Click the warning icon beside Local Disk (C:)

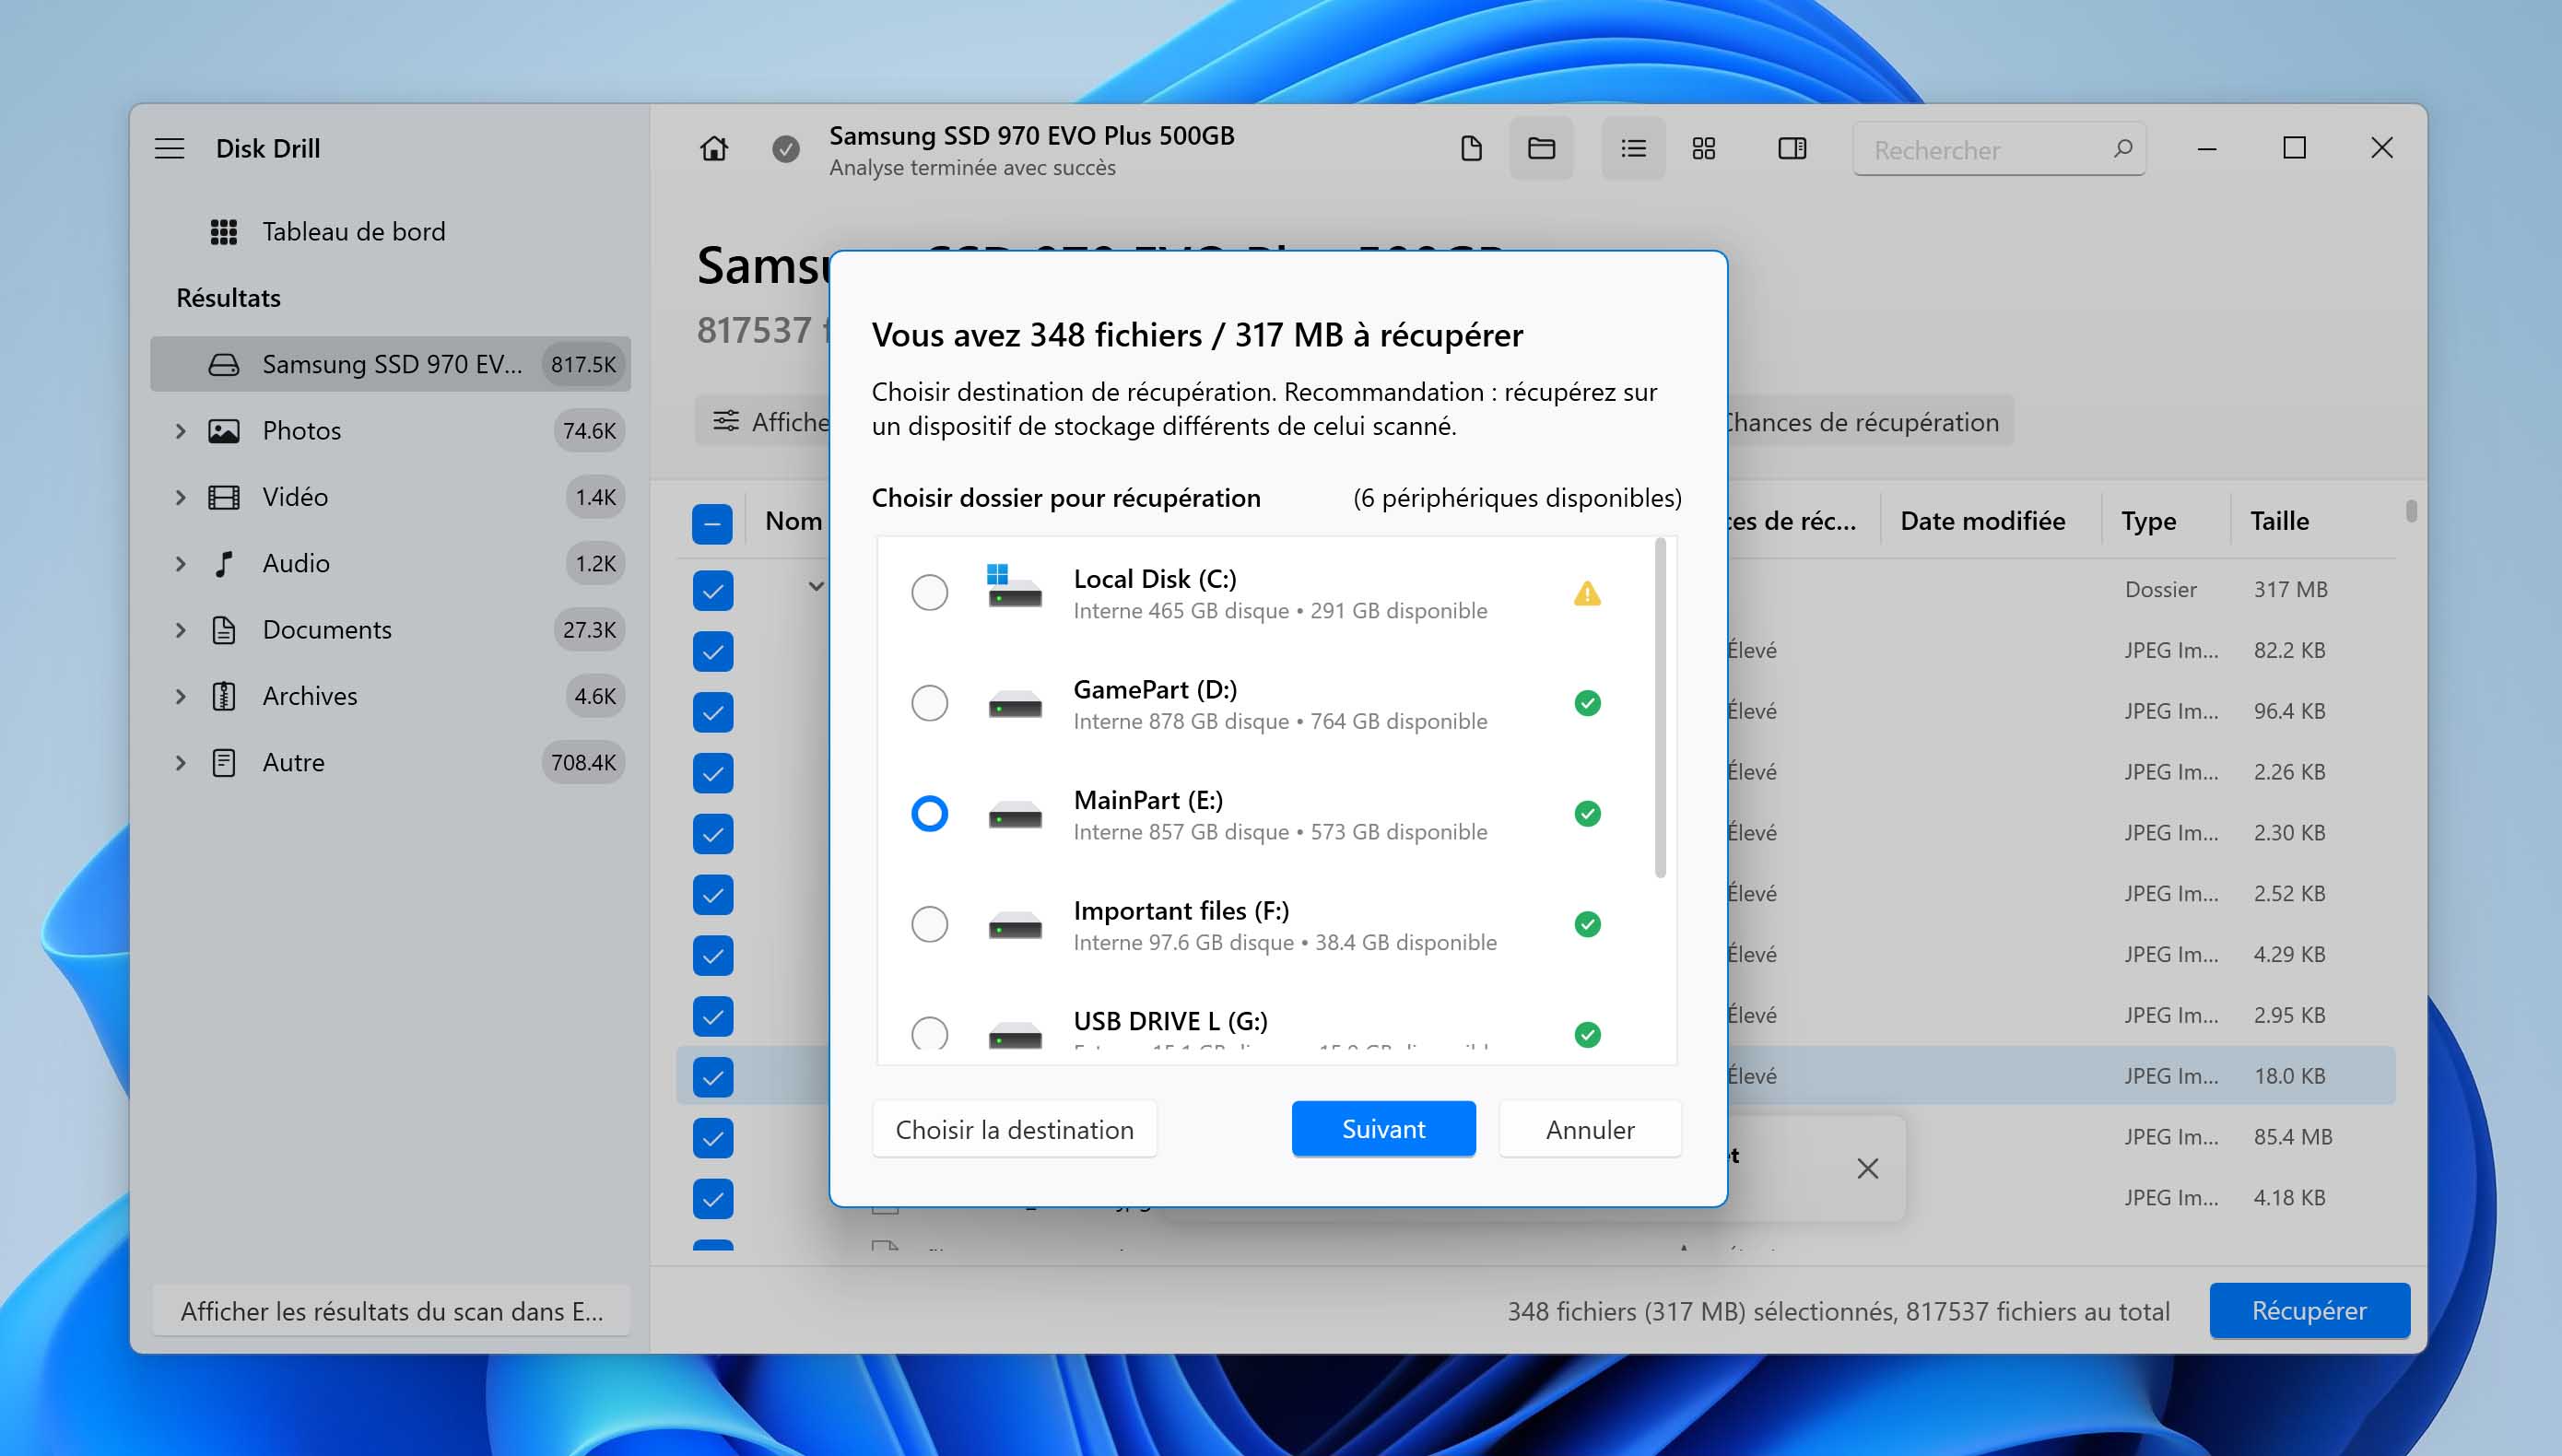click(x=1587, y=594)
